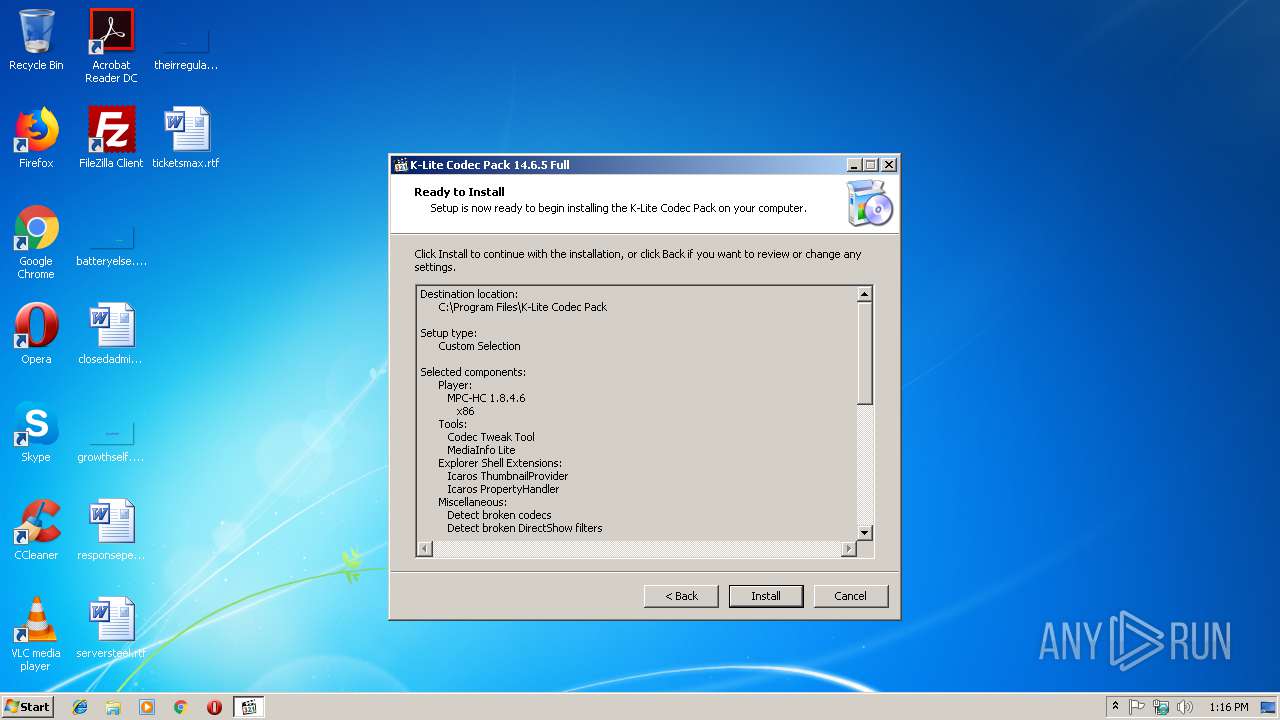Open Windows Explorer folder in taskbar
Screen dimensions: 1280x720
tap(113, 707)
